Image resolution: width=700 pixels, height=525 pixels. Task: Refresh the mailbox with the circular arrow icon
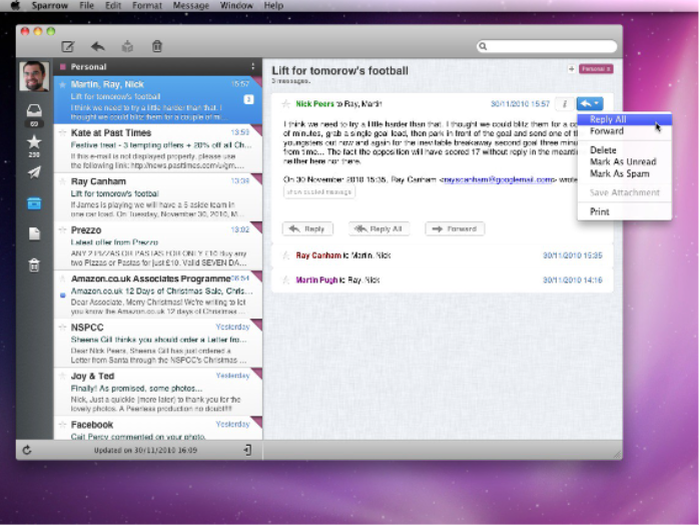point(27,450)
